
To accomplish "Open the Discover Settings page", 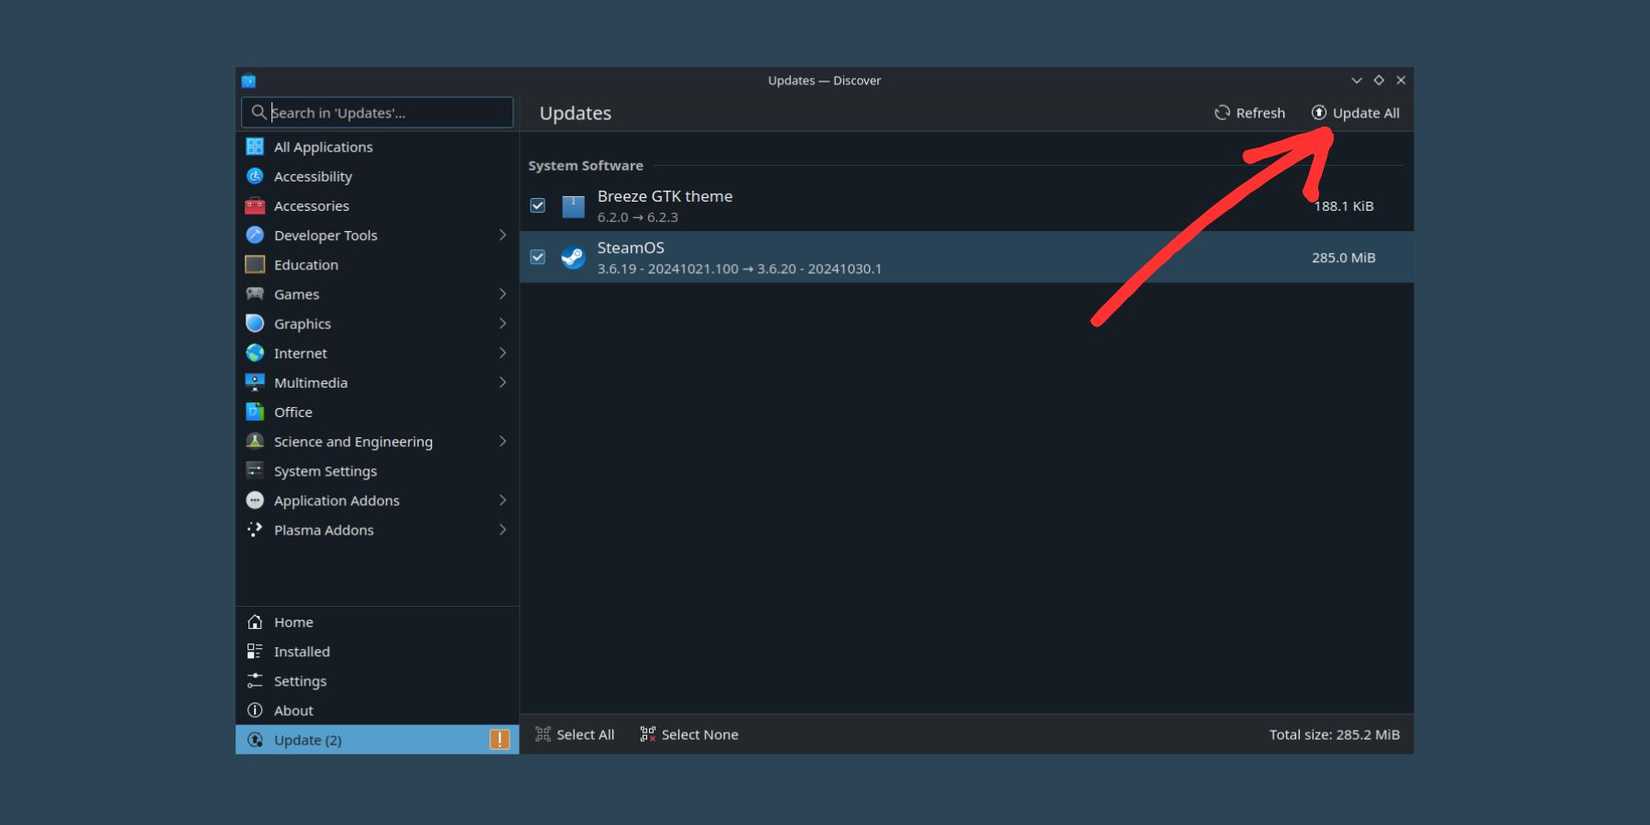I will pos(300,681).
